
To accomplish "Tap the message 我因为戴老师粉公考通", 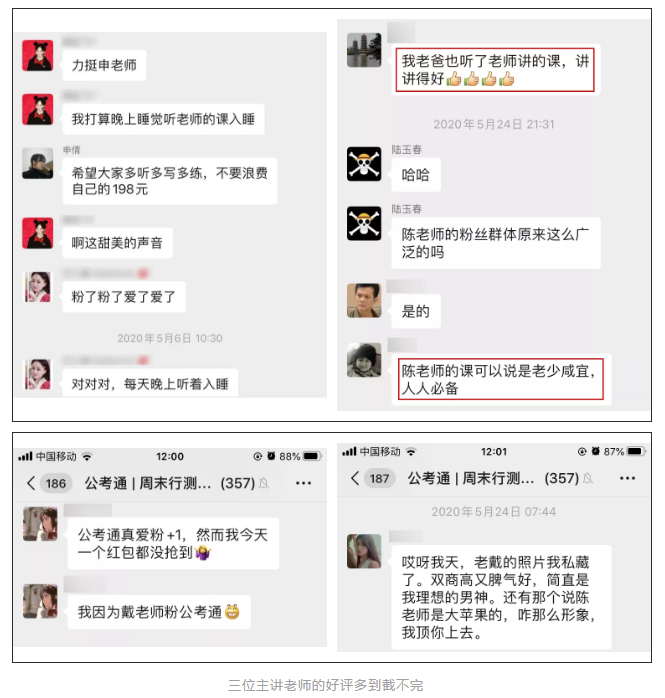I will [x=159, y=612].
